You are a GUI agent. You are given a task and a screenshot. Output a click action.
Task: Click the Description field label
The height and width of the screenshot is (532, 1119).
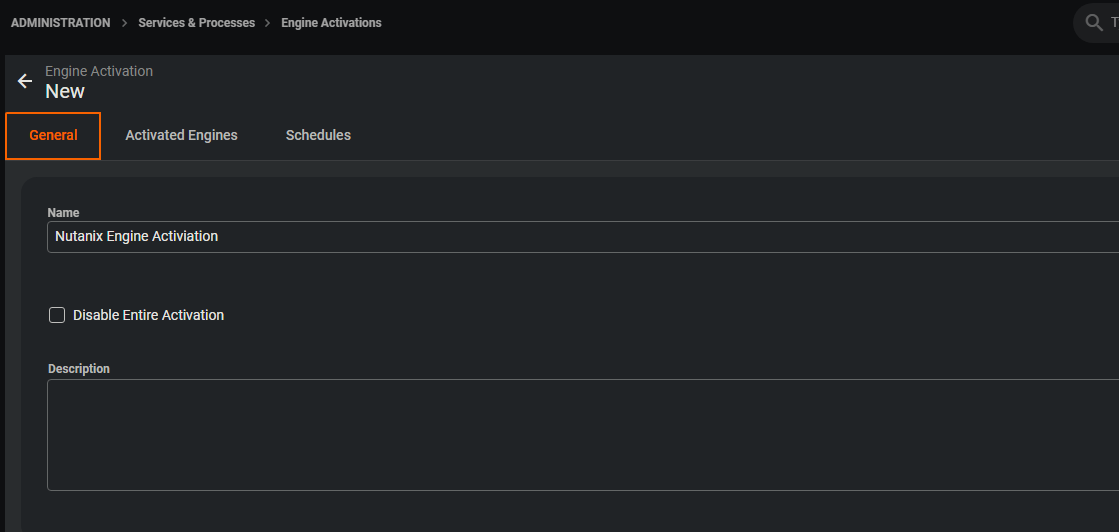79,369
